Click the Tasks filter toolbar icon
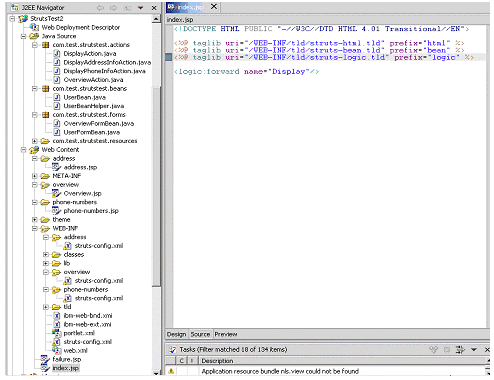 pos(460,349)
